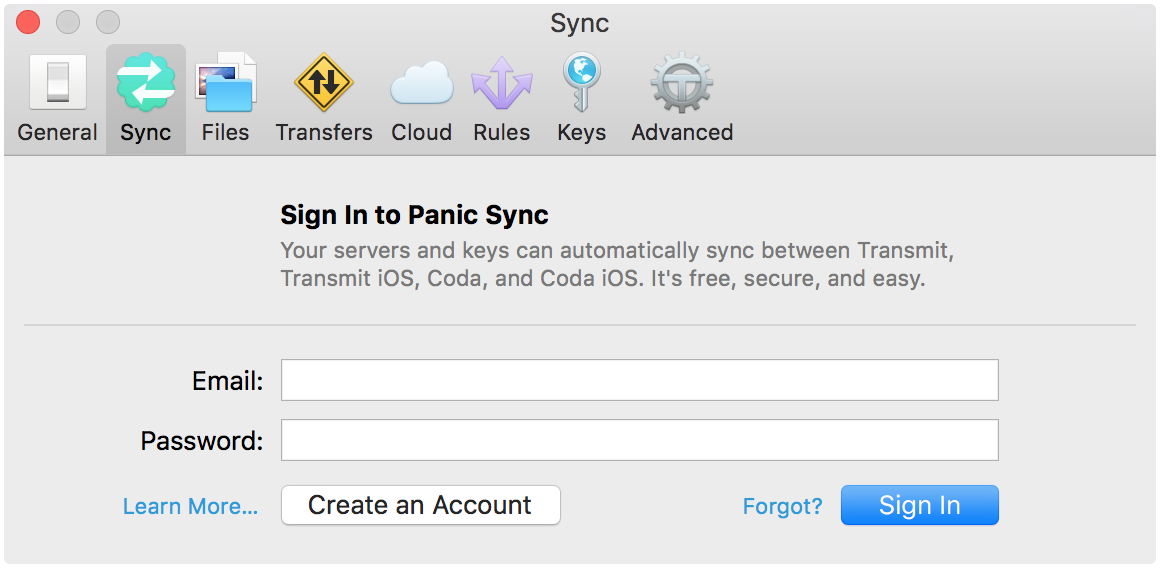This screenshot has width=1160, height=568.
Task: Open Rules via purple arrows icon
Action: click(501, 84)
